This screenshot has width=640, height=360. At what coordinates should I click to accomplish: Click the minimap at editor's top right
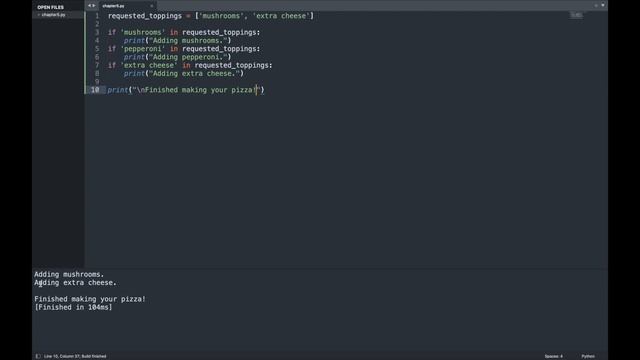pyautogui.click(x=576, y=15)
